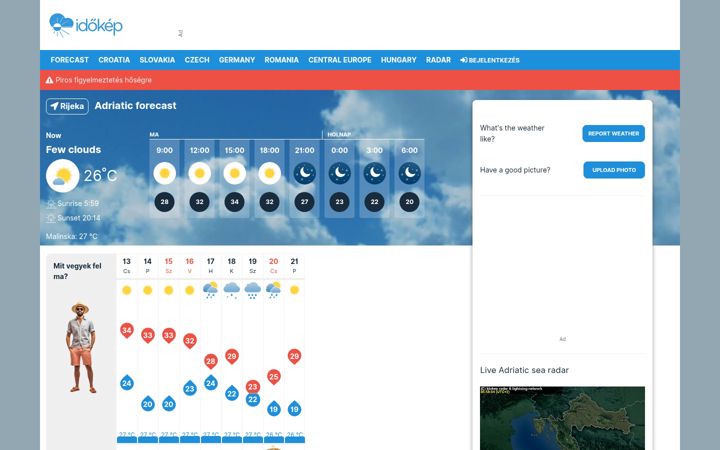Click the UPLOAD PHOTO button
This screenshot has width=720, height=450.
(x=614, y=170)
